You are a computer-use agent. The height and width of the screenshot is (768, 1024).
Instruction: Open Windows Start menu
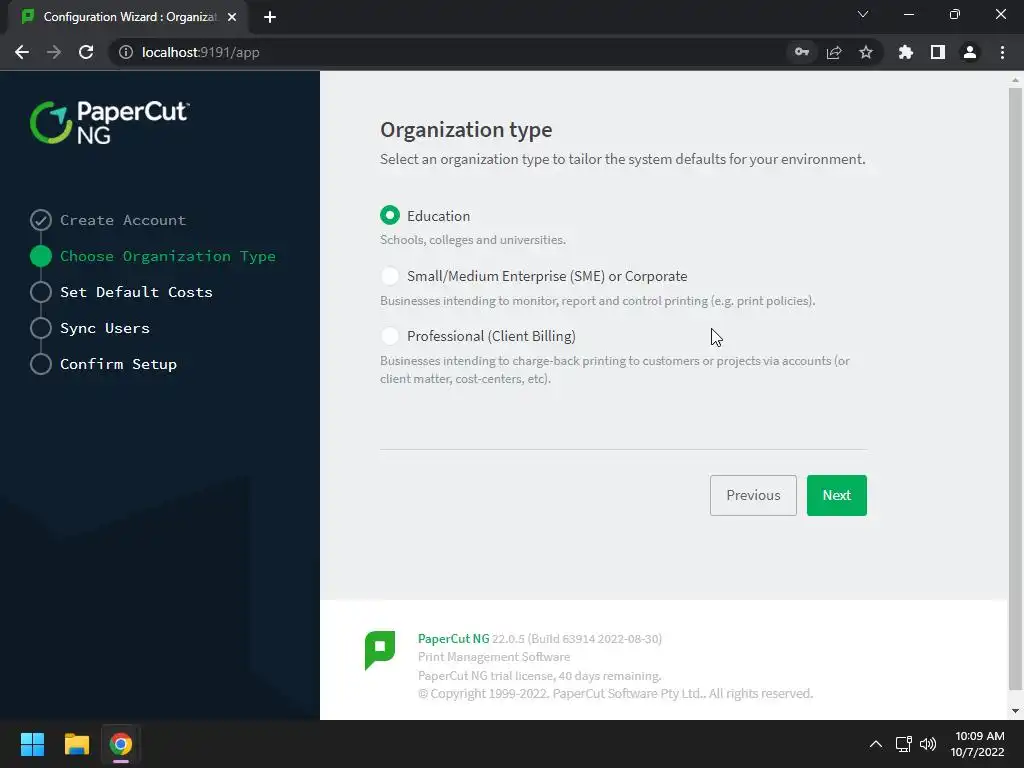click(32, 744)
